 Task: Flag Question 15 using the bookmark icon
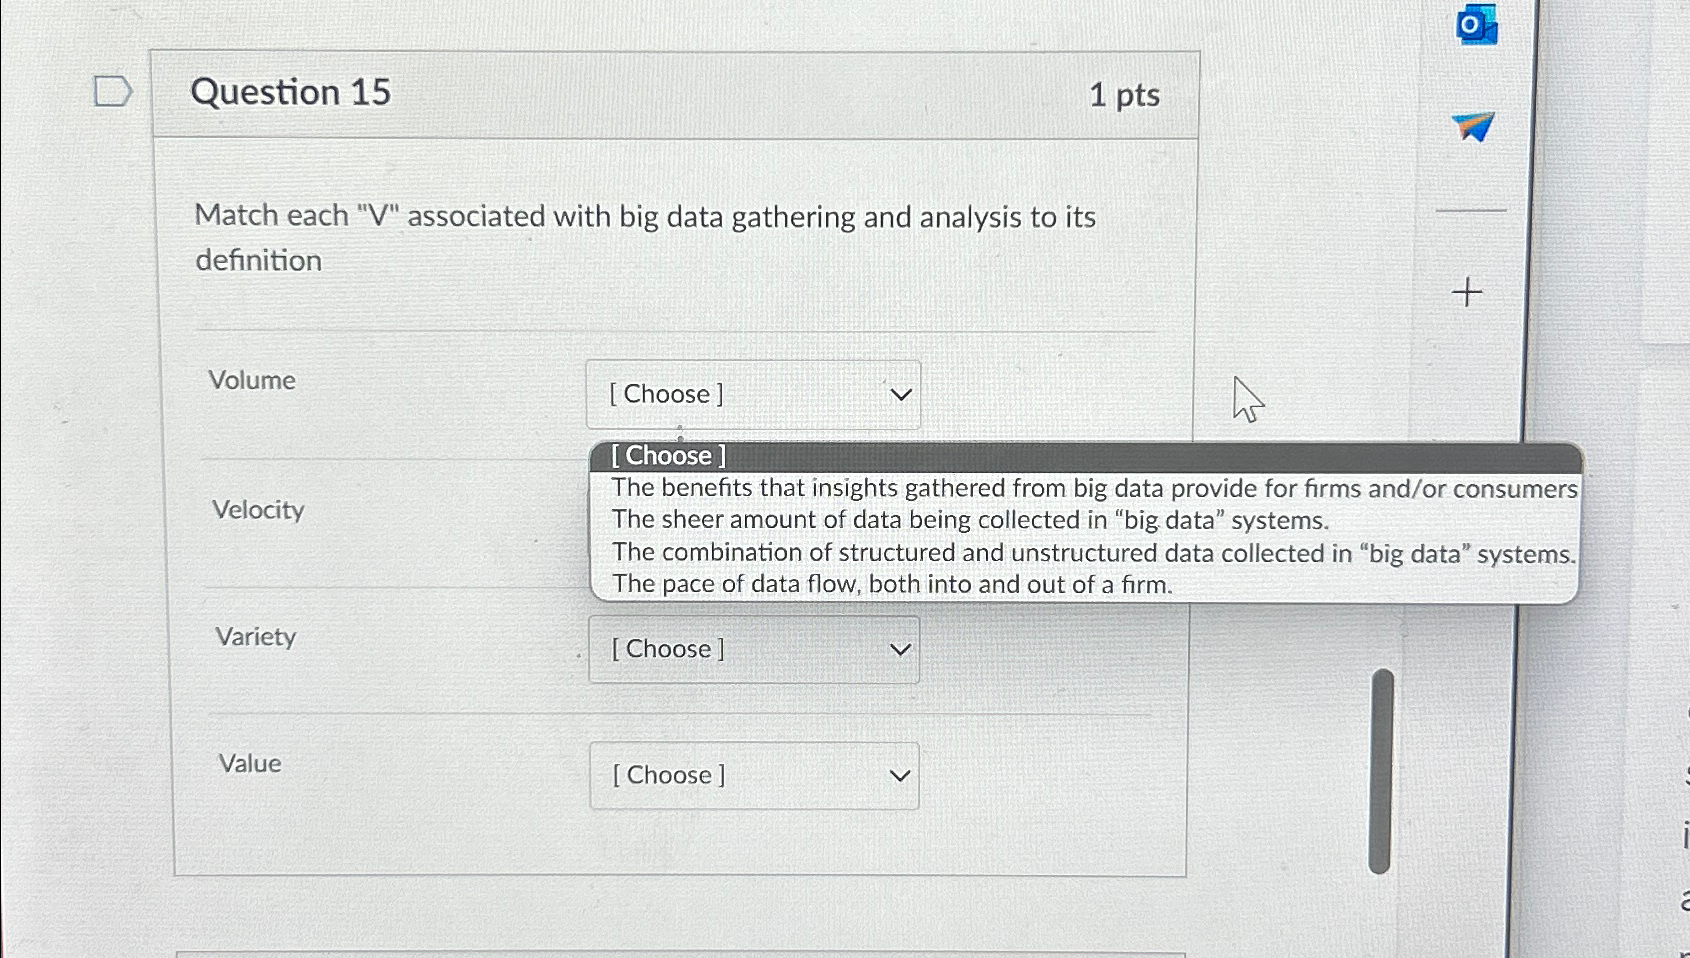111,91
